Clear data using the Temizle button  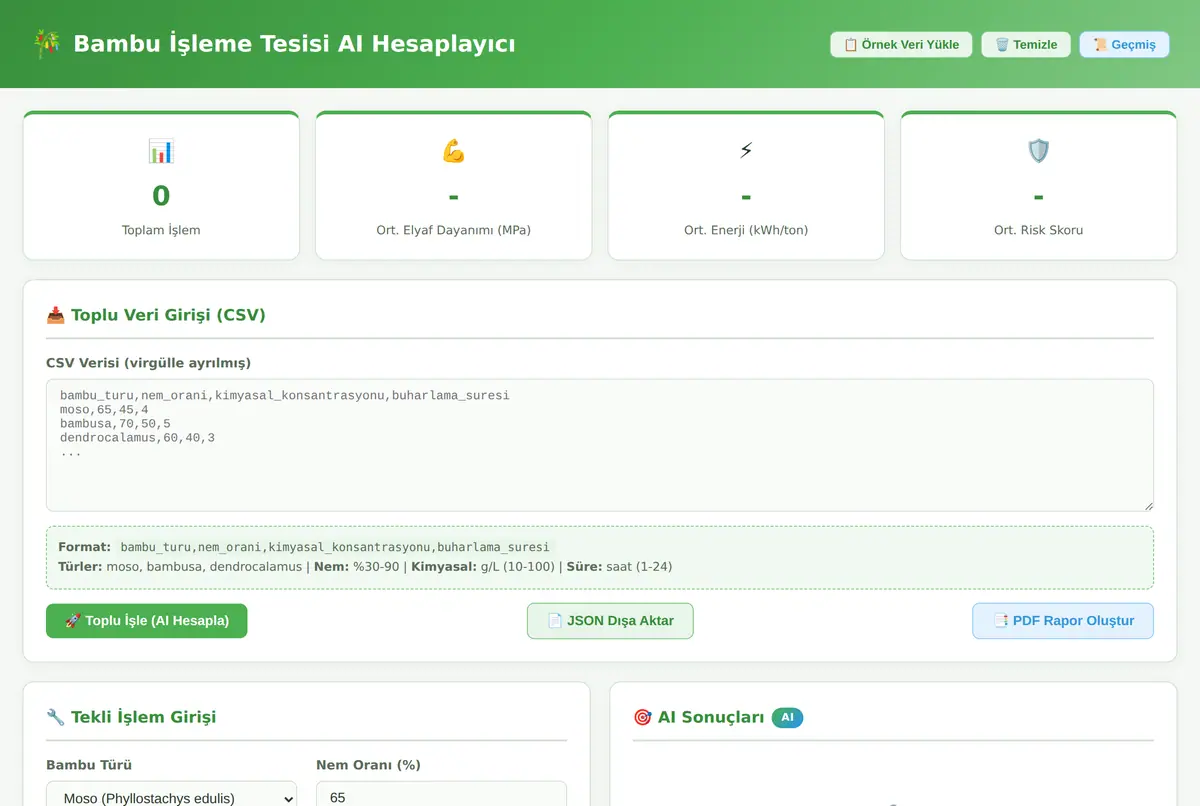(x=1026, y=44)
